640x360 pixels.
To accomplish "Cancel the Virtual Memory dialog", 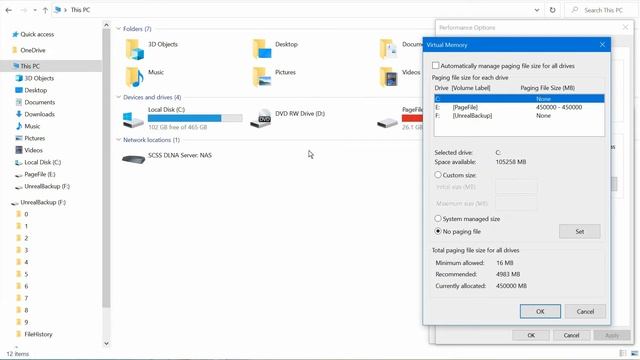I will point(585,311).
